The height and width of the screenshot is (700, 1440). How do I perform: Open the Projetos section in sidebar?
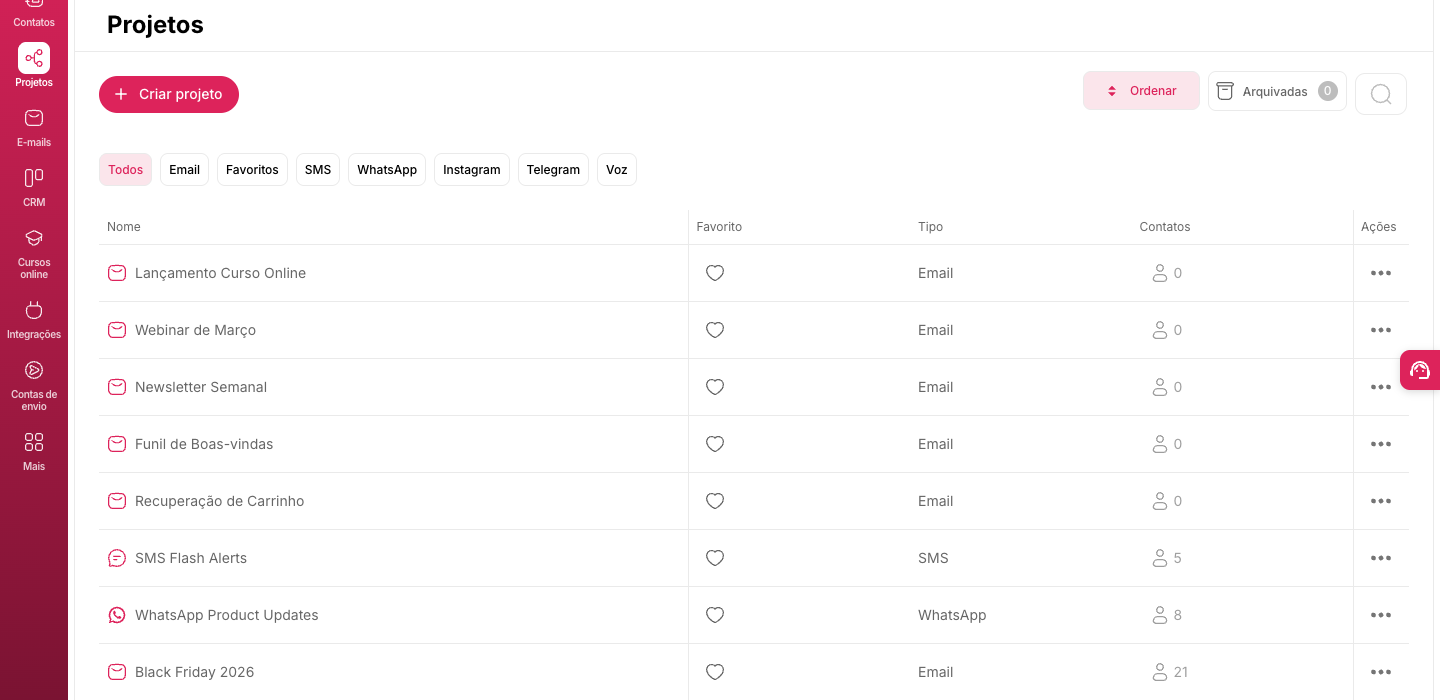[34, 66]
